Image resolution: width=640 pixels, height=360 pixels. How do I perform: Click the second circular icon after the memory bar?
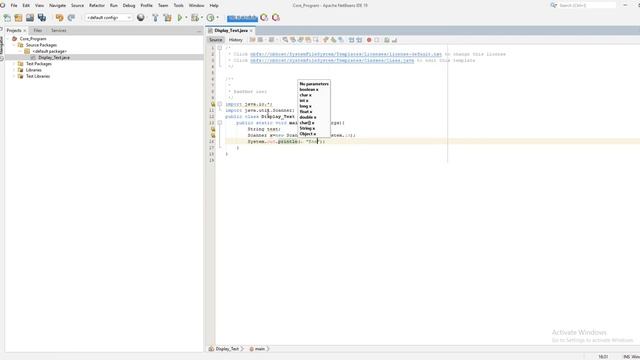click(276, 18)
